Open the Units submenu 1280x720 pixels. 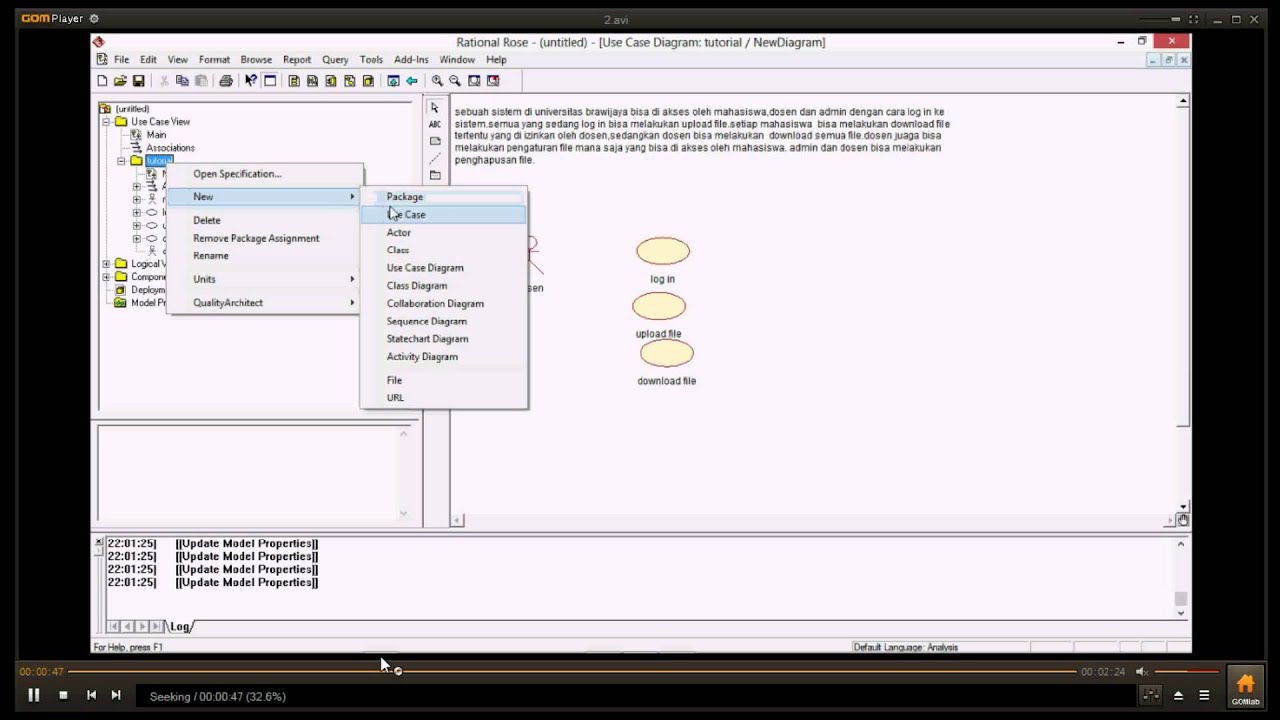click(x=265, y=279)
